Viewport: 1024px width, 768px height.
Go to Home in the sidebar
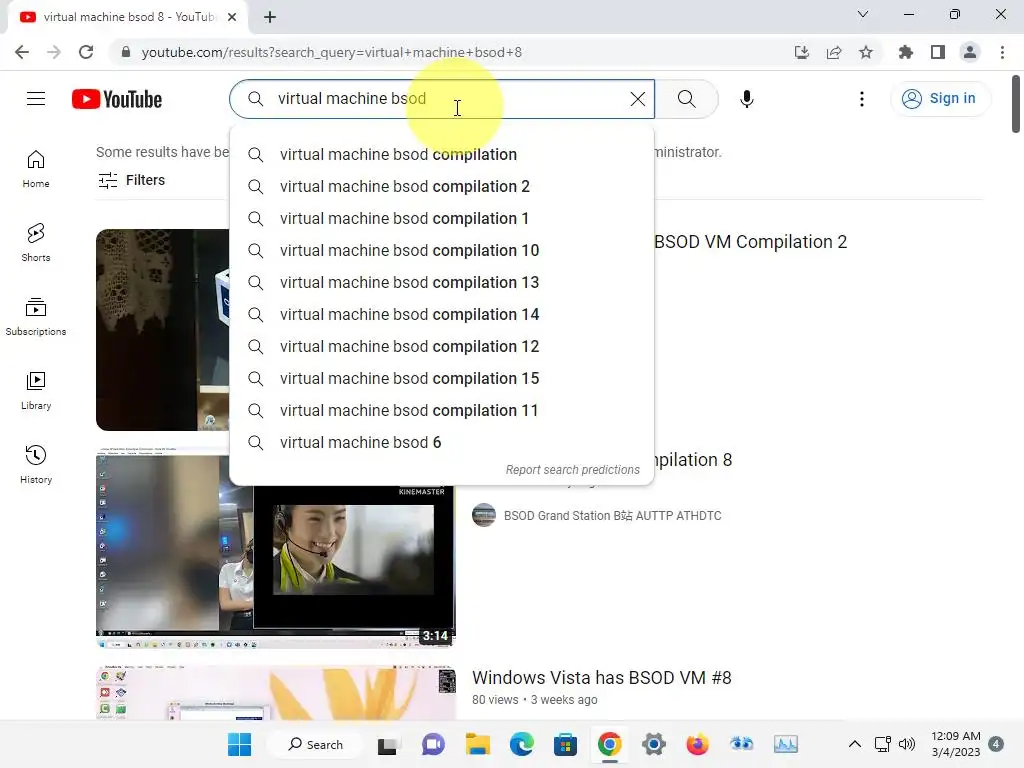pyautogui.click(x=36, y=169)
